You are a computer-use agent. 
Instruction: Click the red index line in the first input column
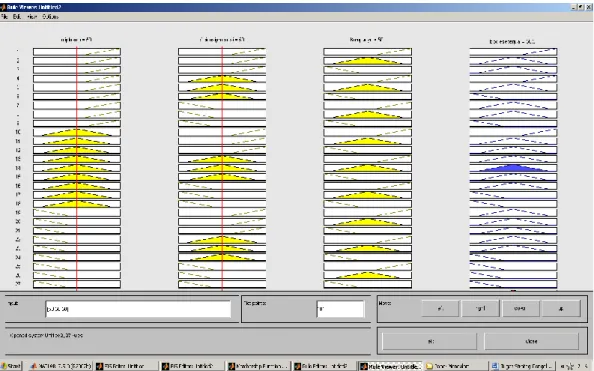tap(77, 169)
